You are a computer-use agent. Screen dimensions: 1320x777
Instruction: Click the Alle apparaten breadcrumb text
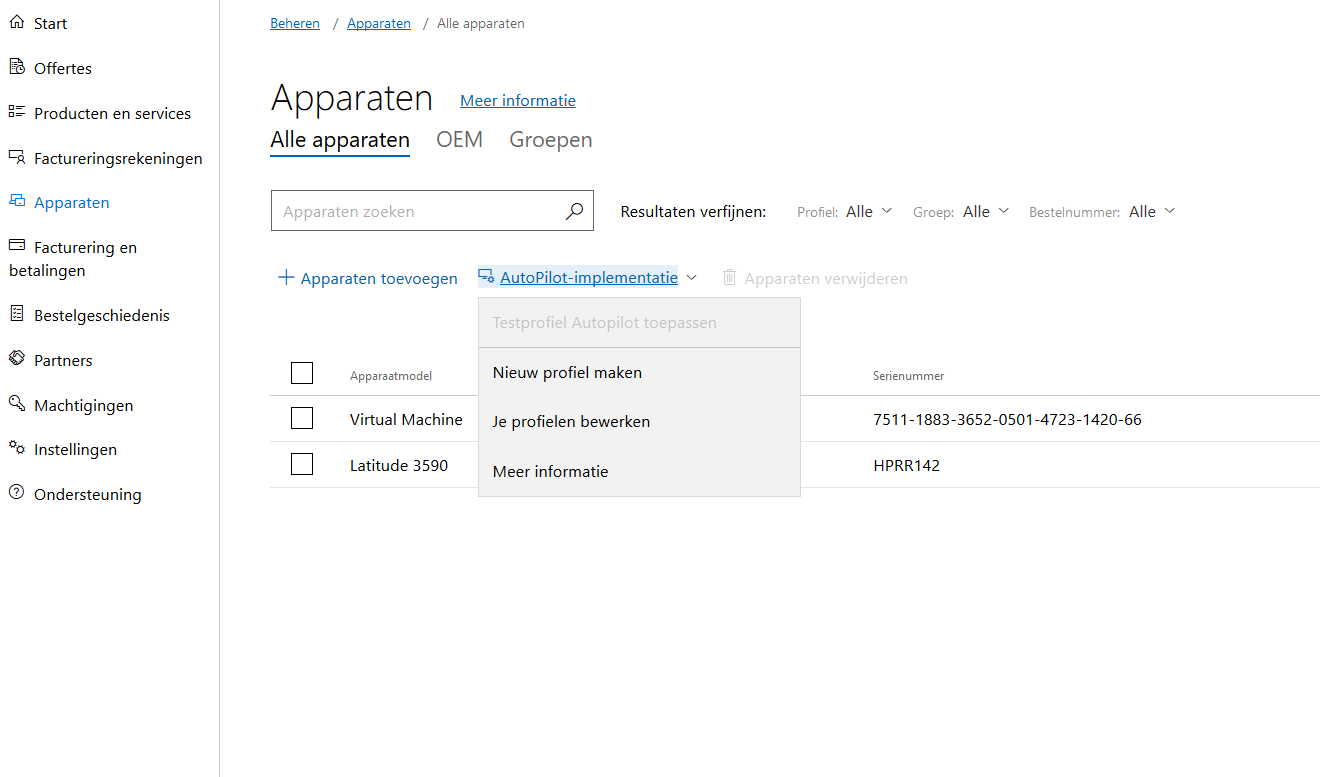481,23
